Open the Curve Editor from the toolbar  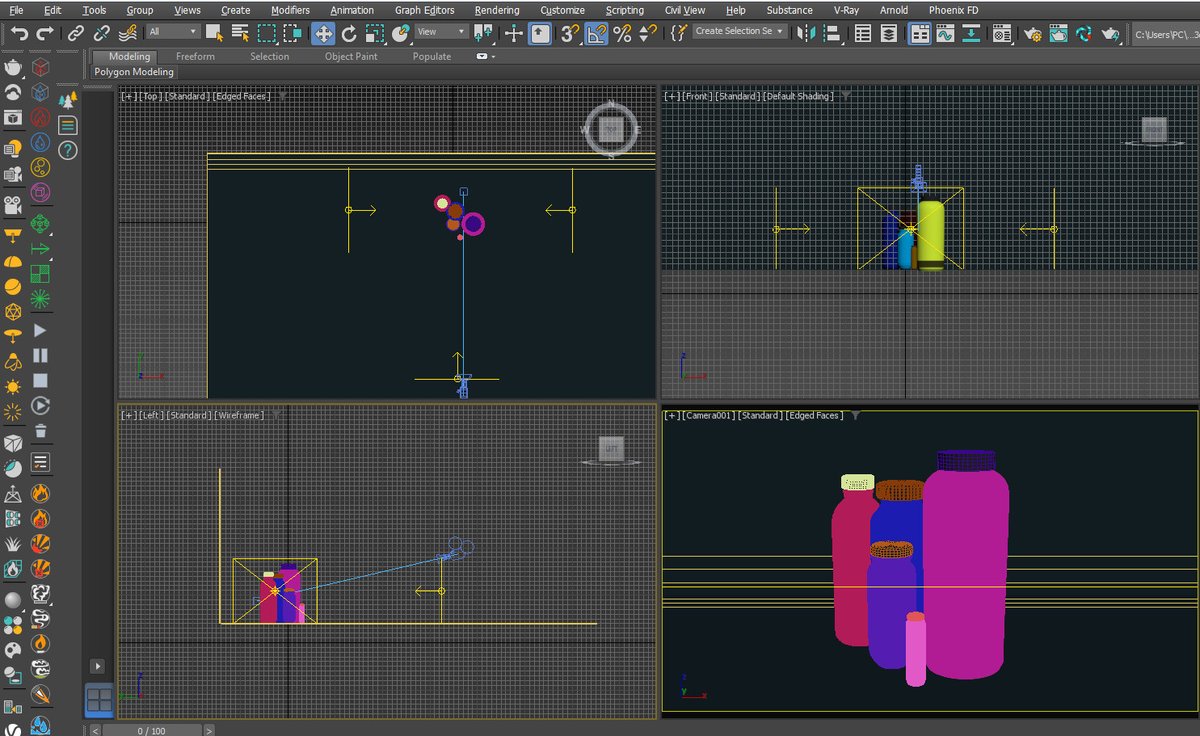(x=945, y=33)
